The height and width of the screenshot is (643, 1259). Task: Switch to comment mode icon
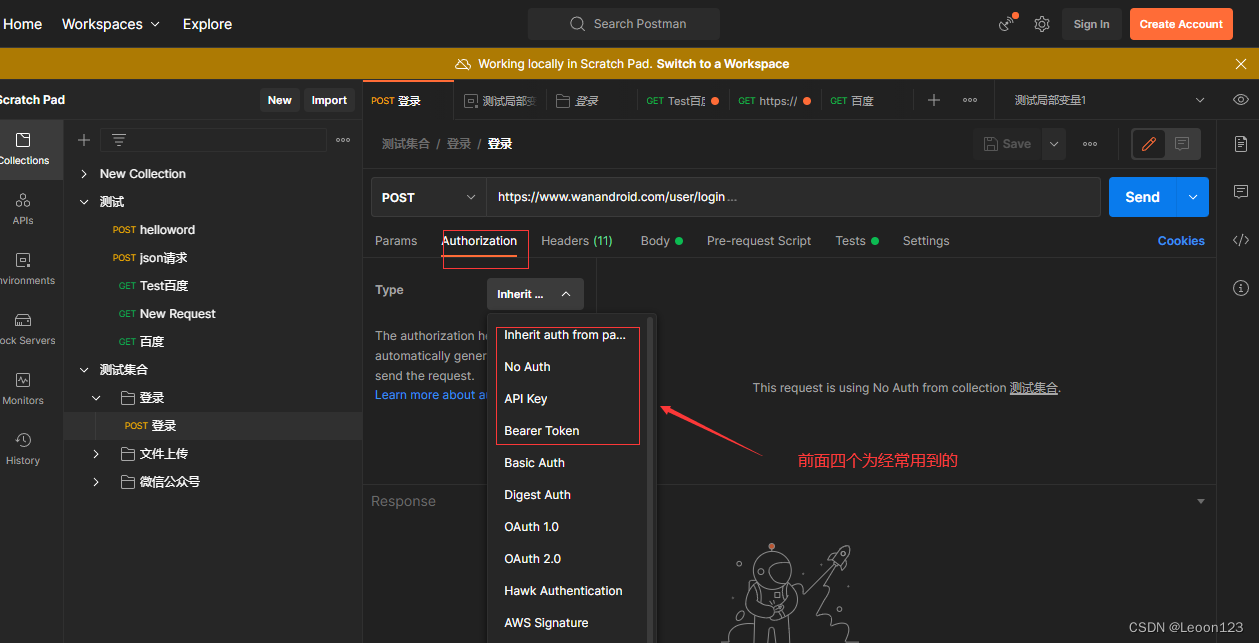pyautogui.click(x=1182, y=144)
